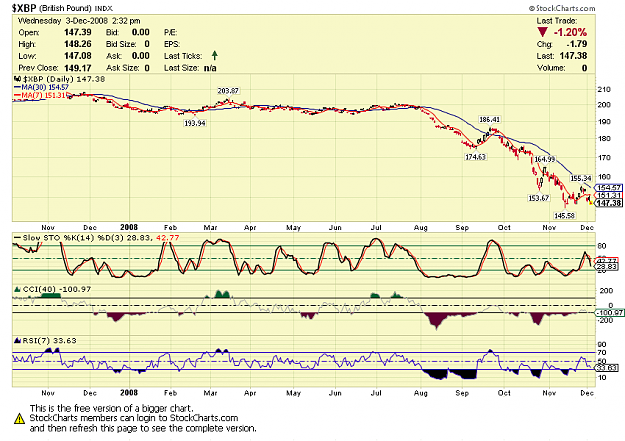Image resolution: width=625 pixels, height=441 pixels.
Task: Click the CCI(40) indicator area icon
Action: click(x=18, y=289)
